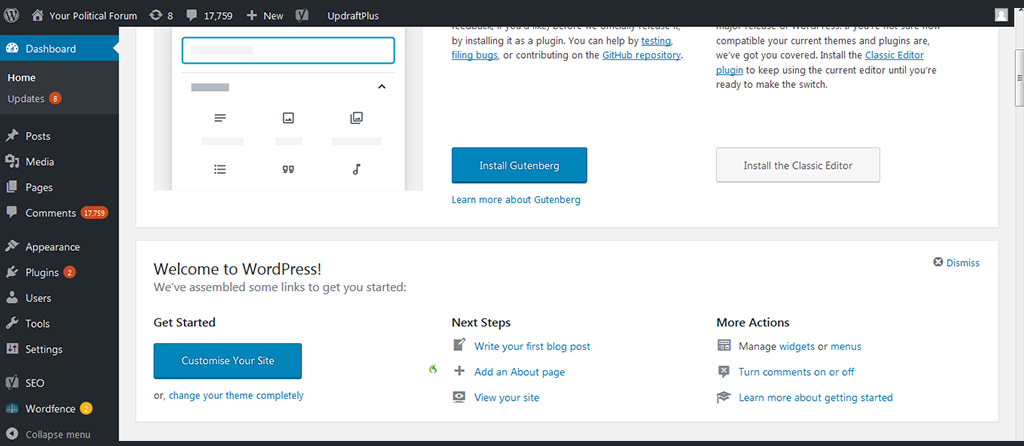Select the gallery block icon in the Gutenberg preview
The width and height of the screenshot is (1024, 446).
pyautogui.click(x=356, y=118)
